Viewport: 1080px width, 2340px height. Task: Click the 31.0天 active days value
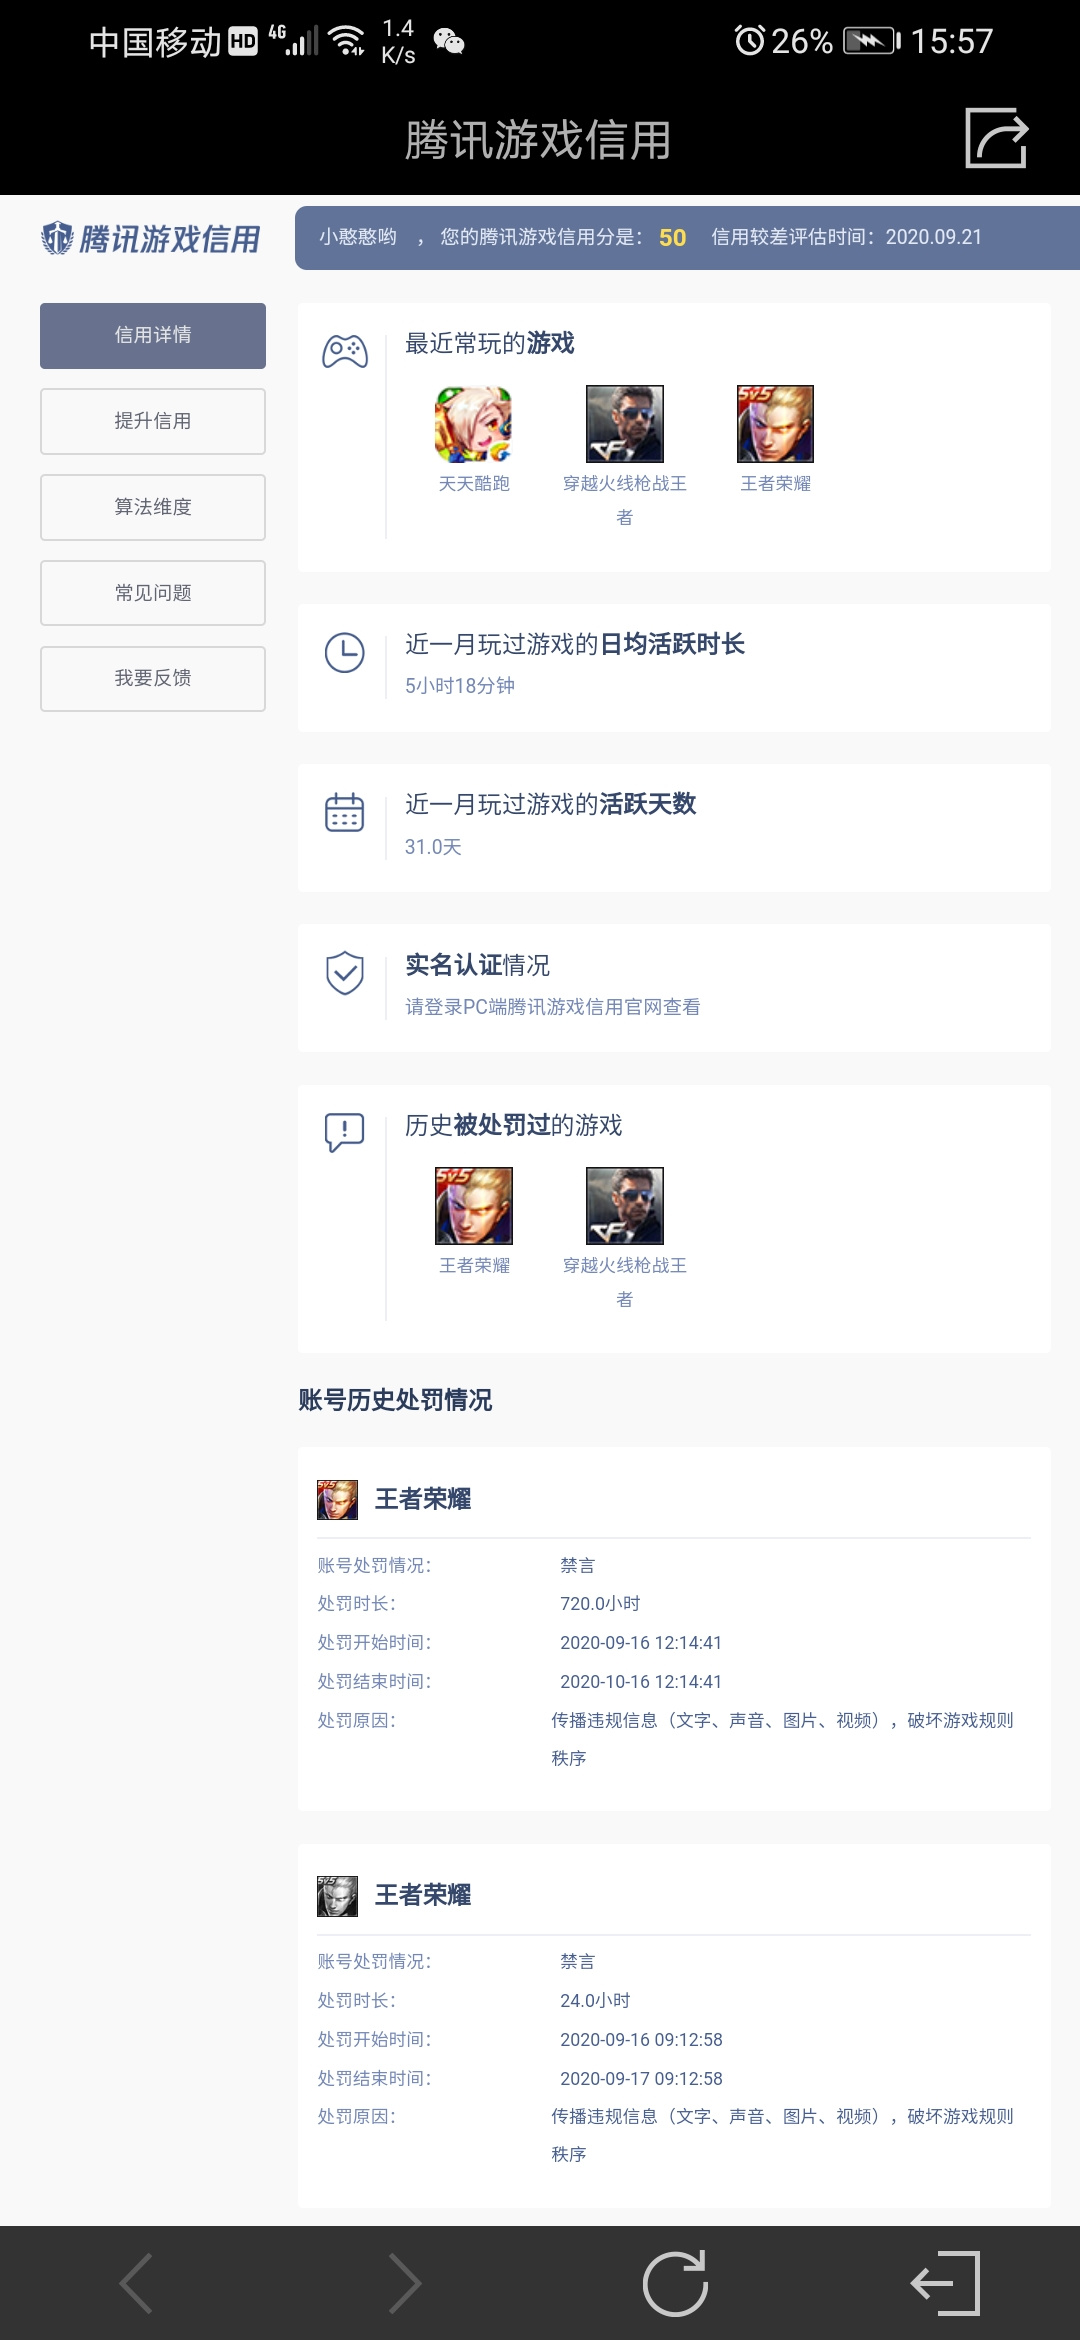[433, 847]
